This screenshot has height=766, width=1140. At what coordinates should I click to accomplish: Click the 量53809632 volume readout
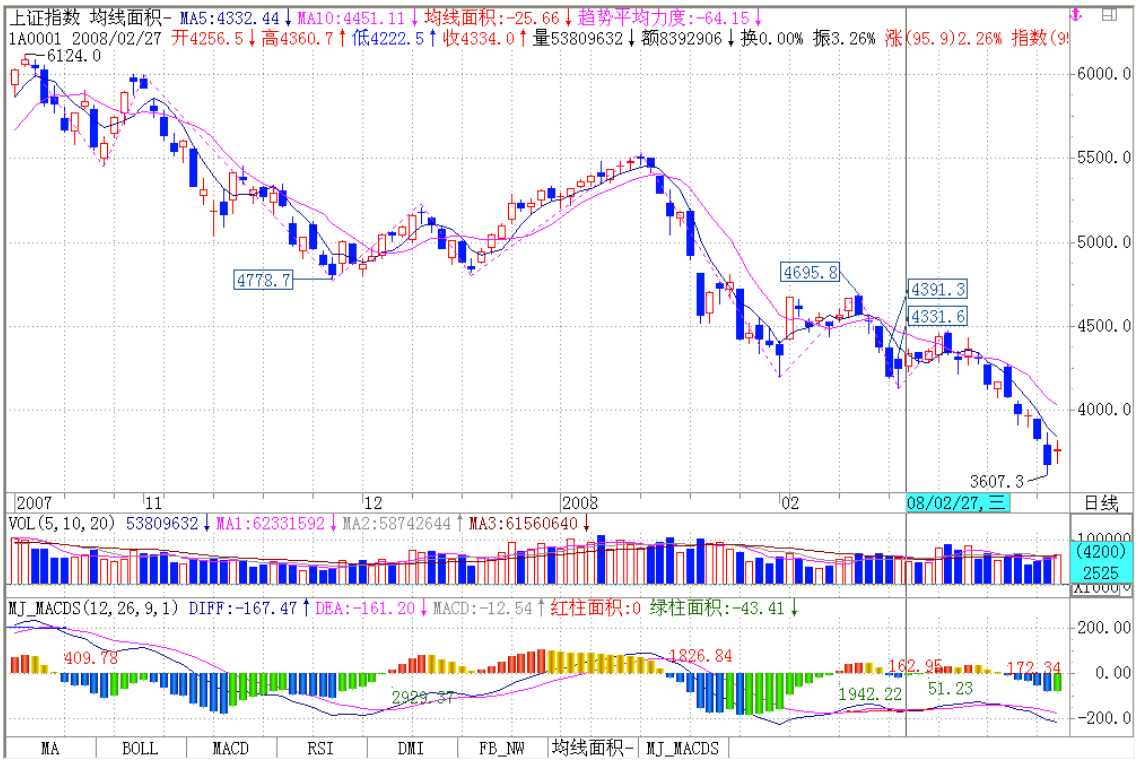coord(577,39)
